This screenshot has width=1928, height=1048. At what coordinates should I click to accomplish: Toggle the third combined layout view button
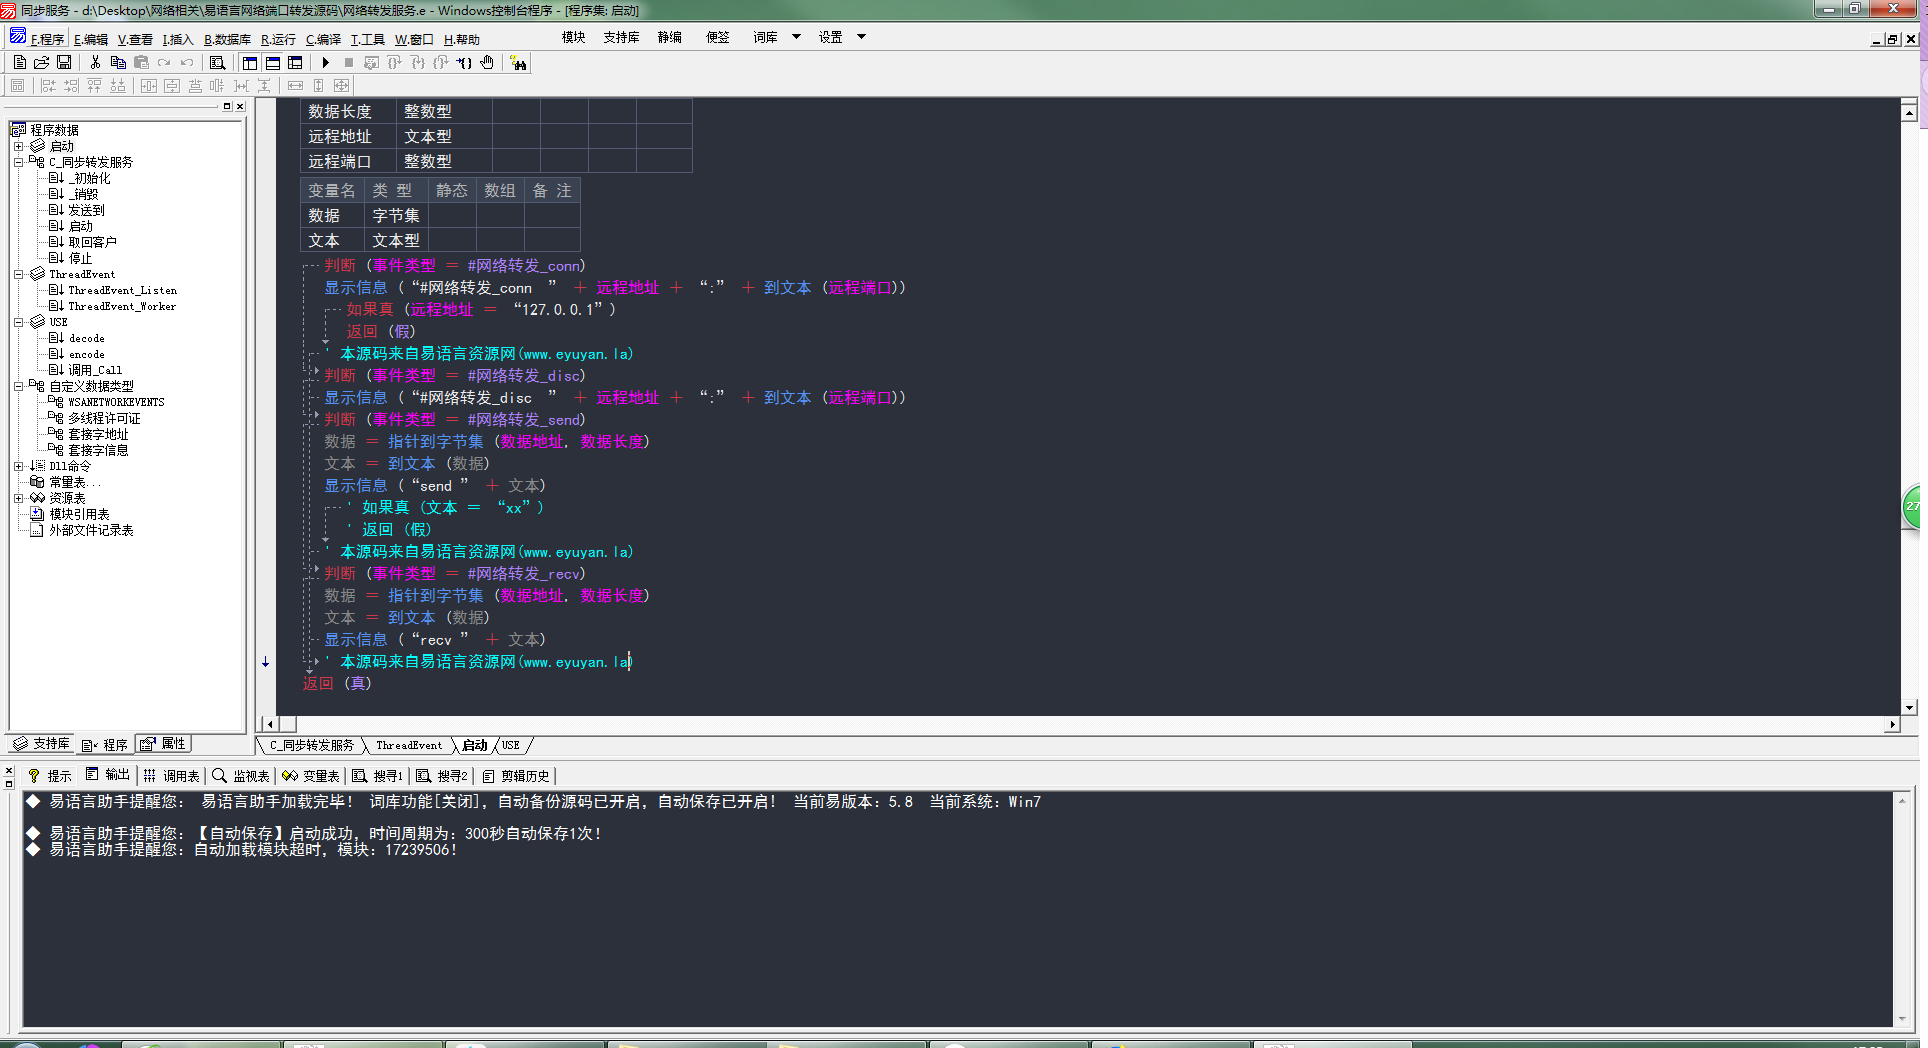tap(295, 62)
